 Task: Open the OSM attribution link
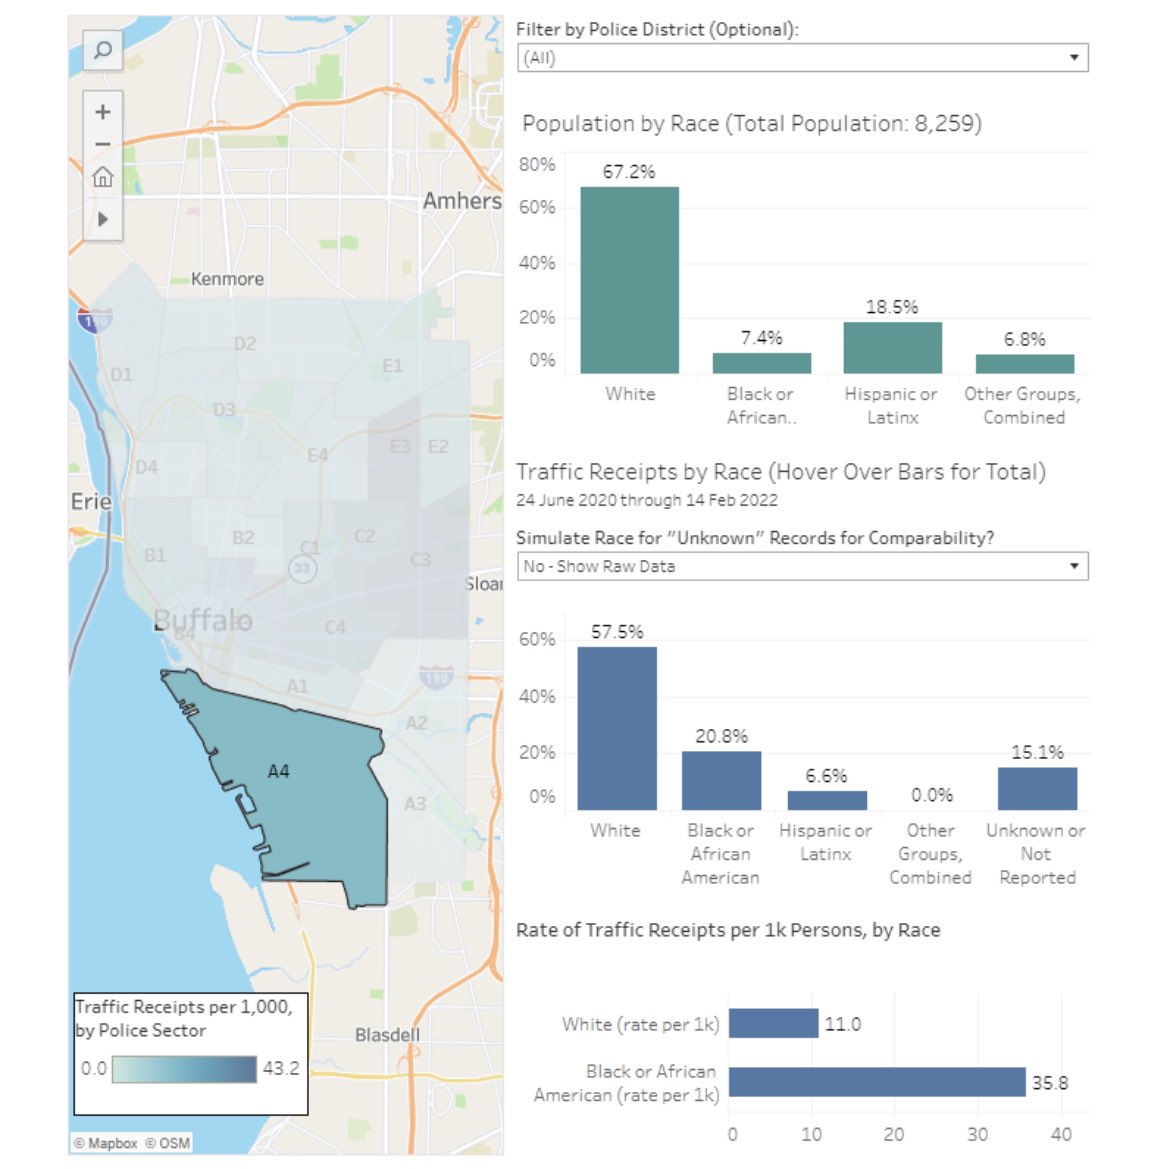click(x=168, y=1143)
